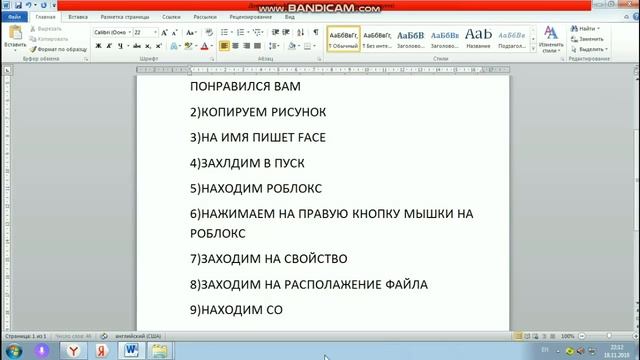Open the Font dialog launcher
This screenshot has height=360, width=640.
click(x=212, y=59)
